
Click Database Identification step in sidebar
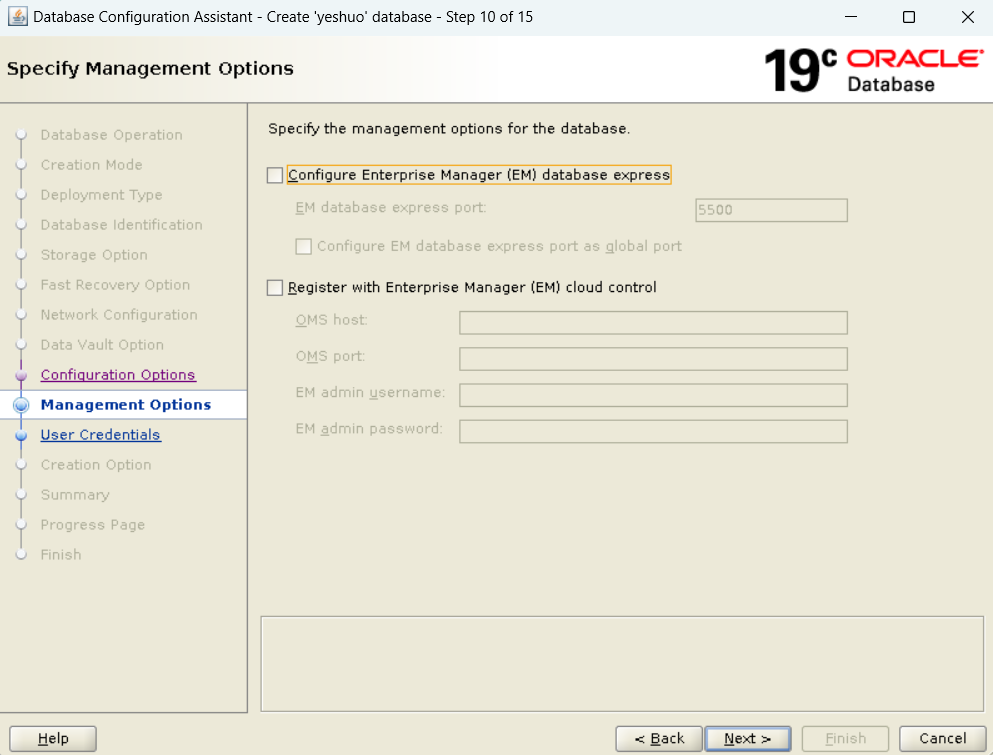tap(122, 225)
